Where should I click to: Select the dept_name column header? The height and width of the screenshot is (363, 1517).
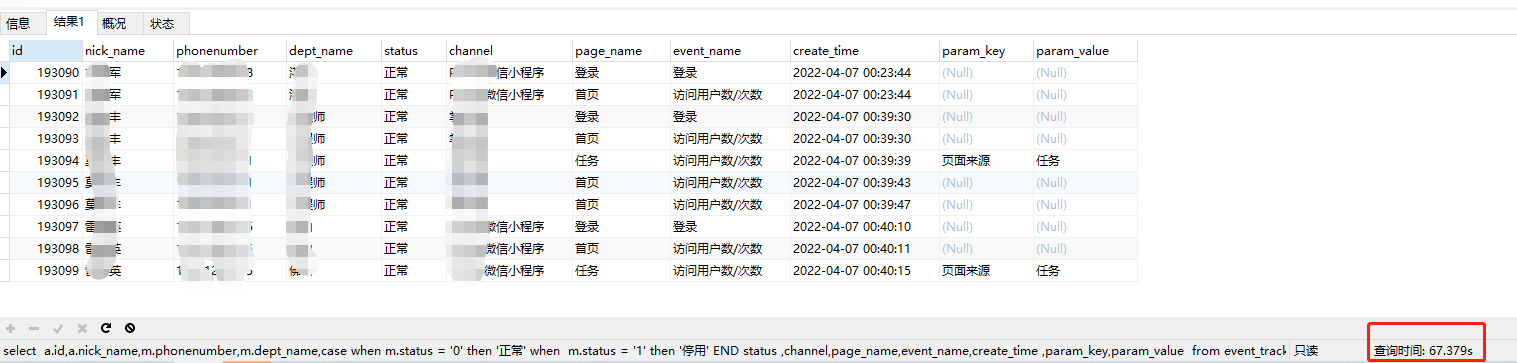(334, 50)
